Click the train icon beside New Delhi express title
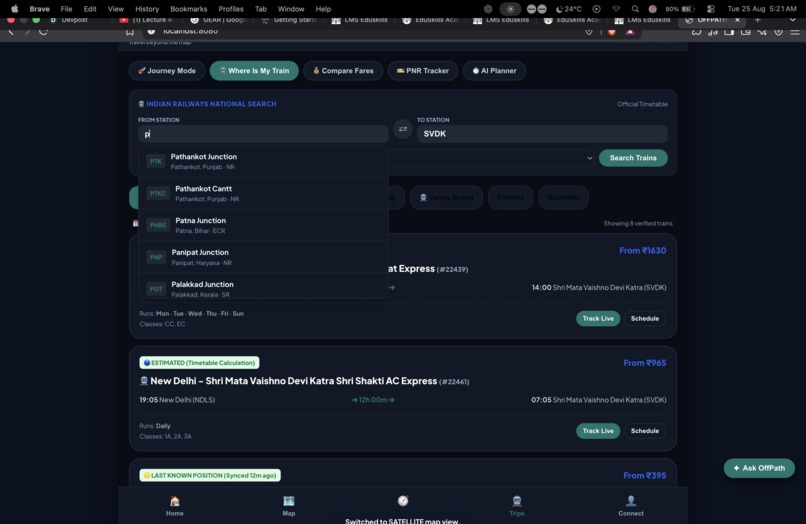Screen dimensions: 806x524 (x=144, y=381)
